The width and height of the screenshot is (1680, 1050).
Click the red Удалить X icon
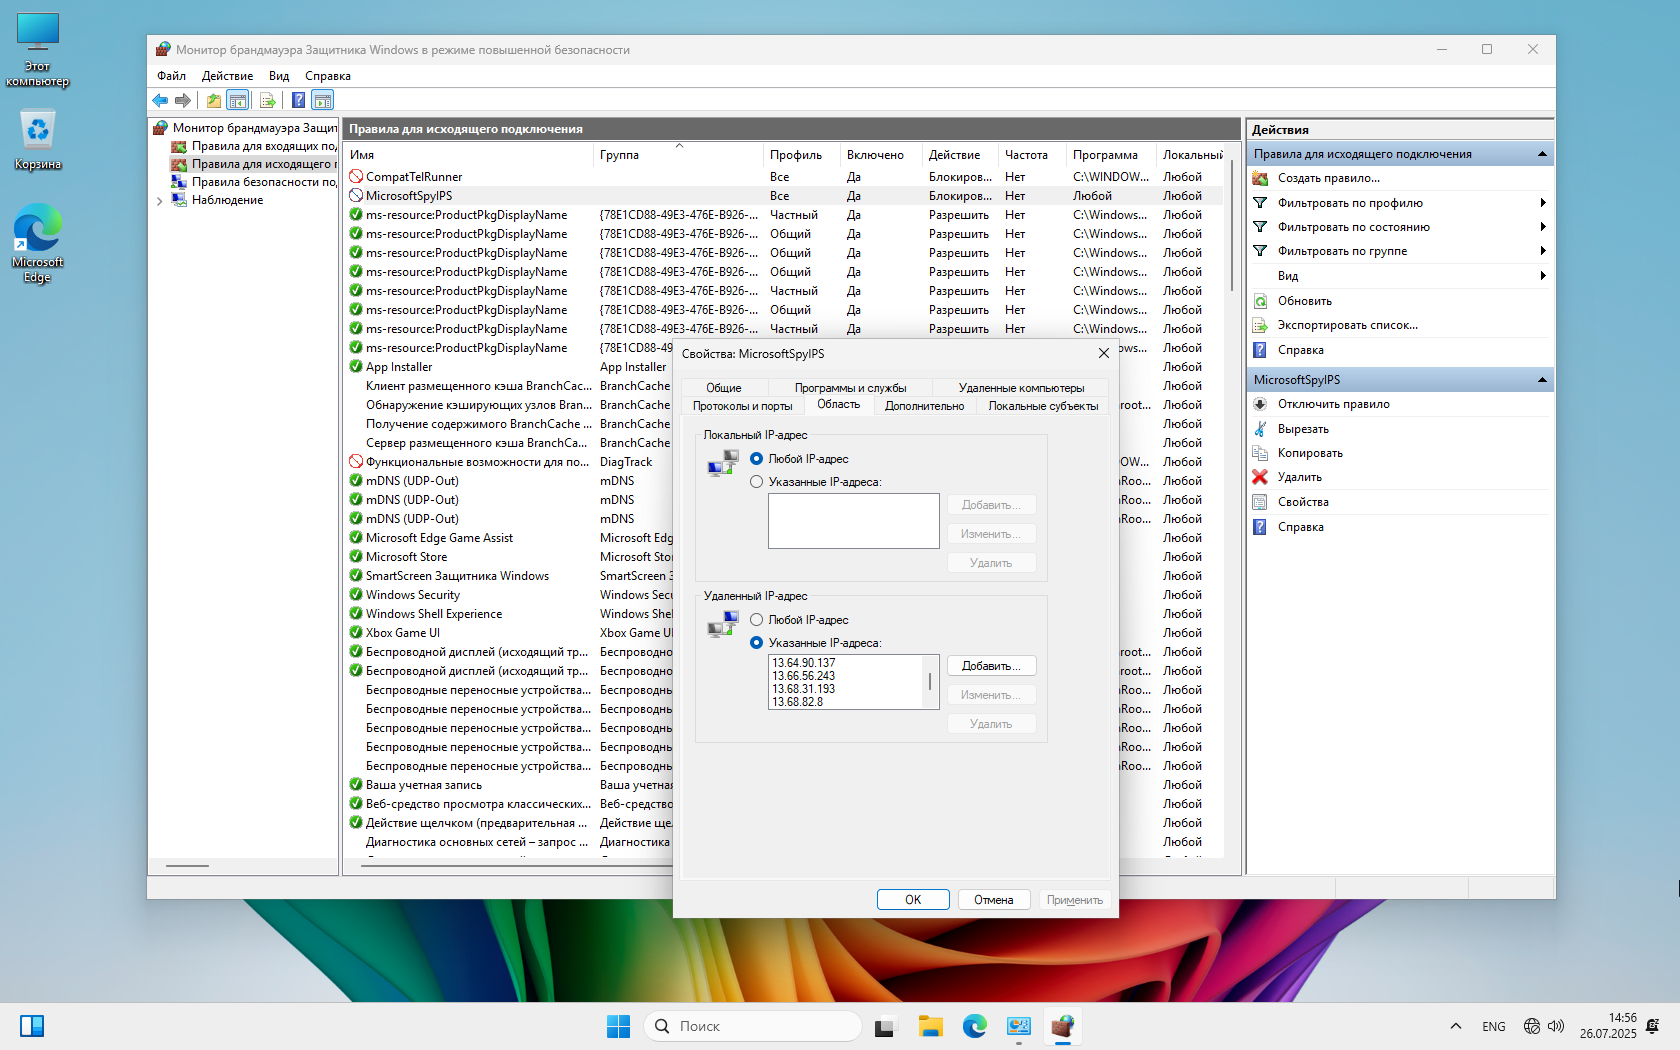(x=1260, y=477)
